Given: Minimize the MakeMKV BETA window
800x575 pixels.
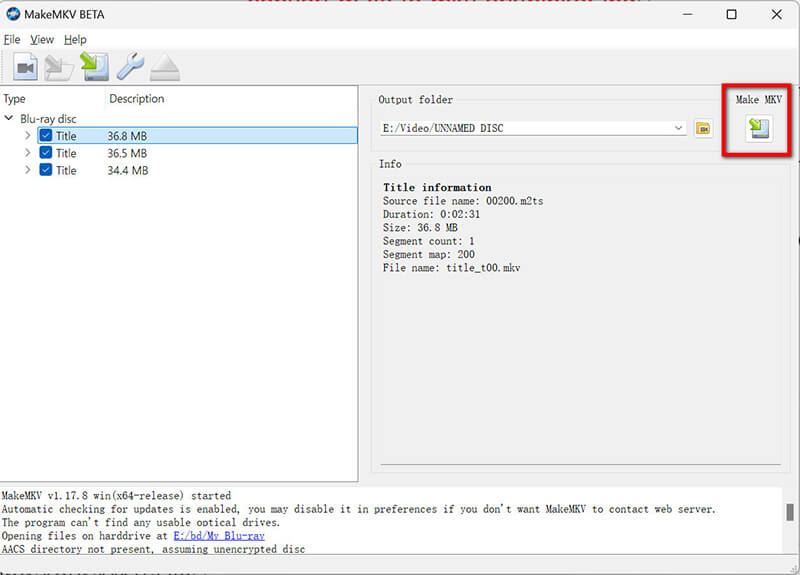Looking at the screenshot, I should tap(687, 14).
